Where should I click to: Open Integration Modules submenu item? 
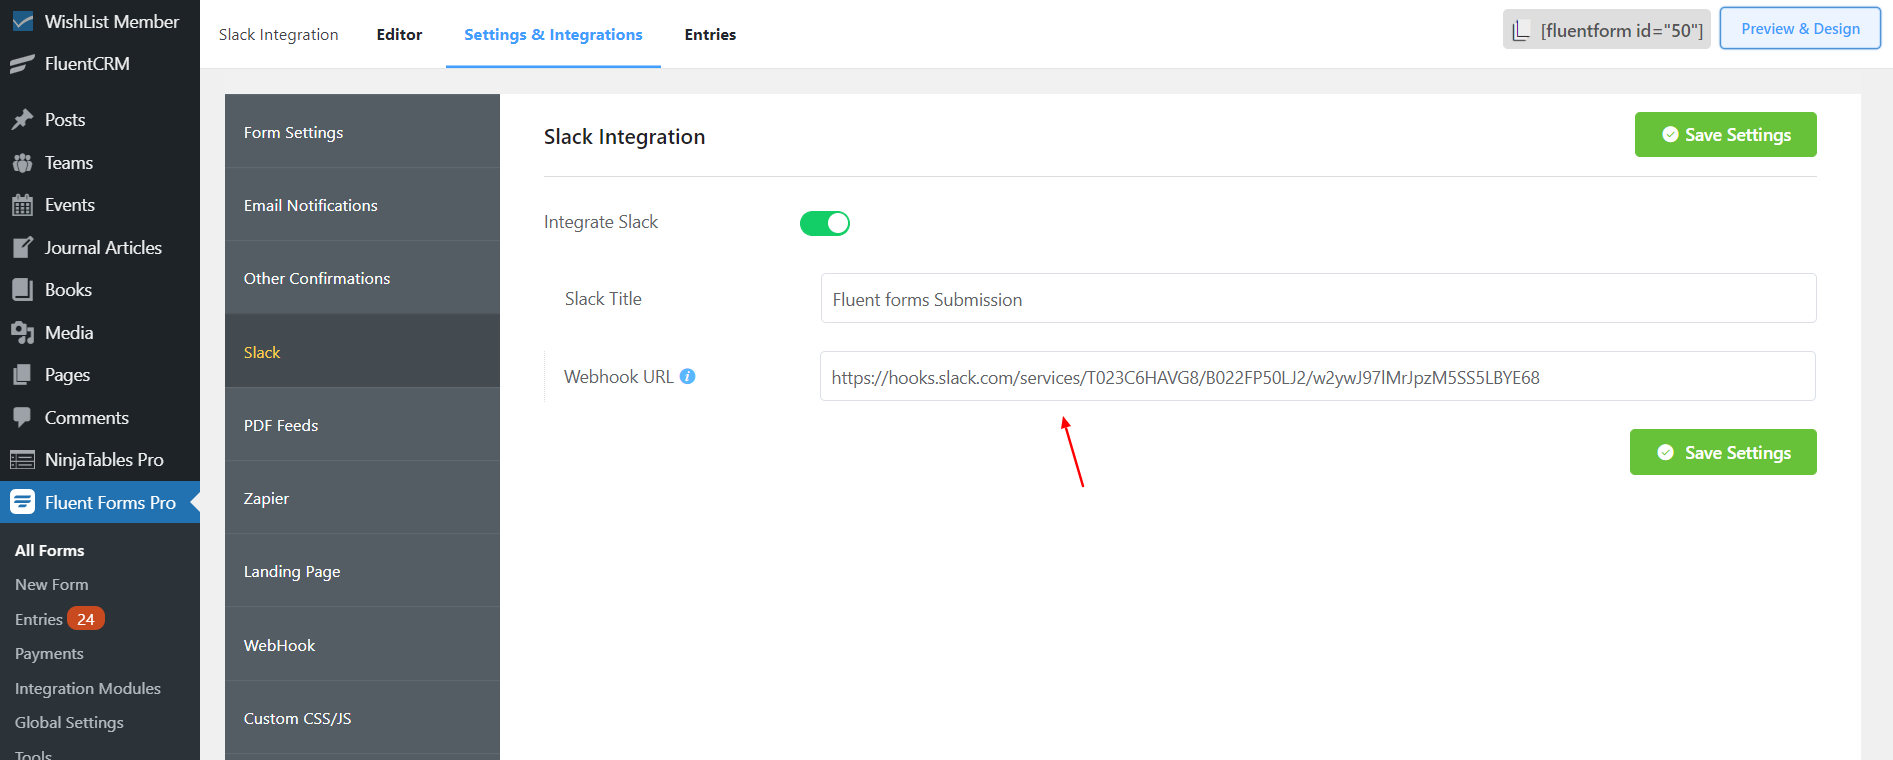[x=88, y=688]
